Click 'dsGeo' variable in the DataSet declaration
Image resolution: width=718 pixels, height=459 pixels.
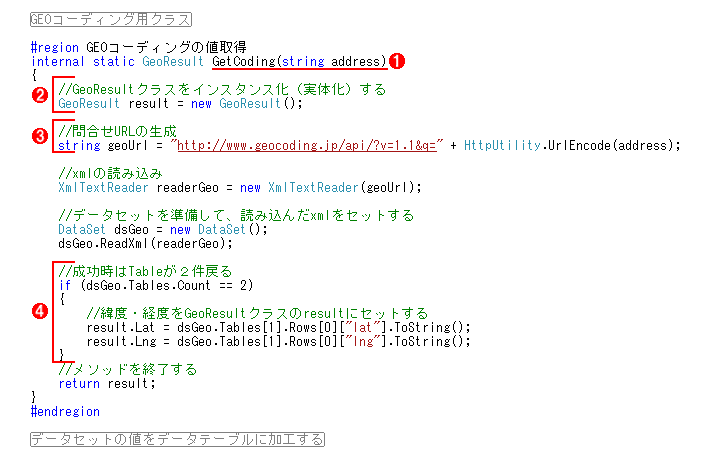(131, 230)
